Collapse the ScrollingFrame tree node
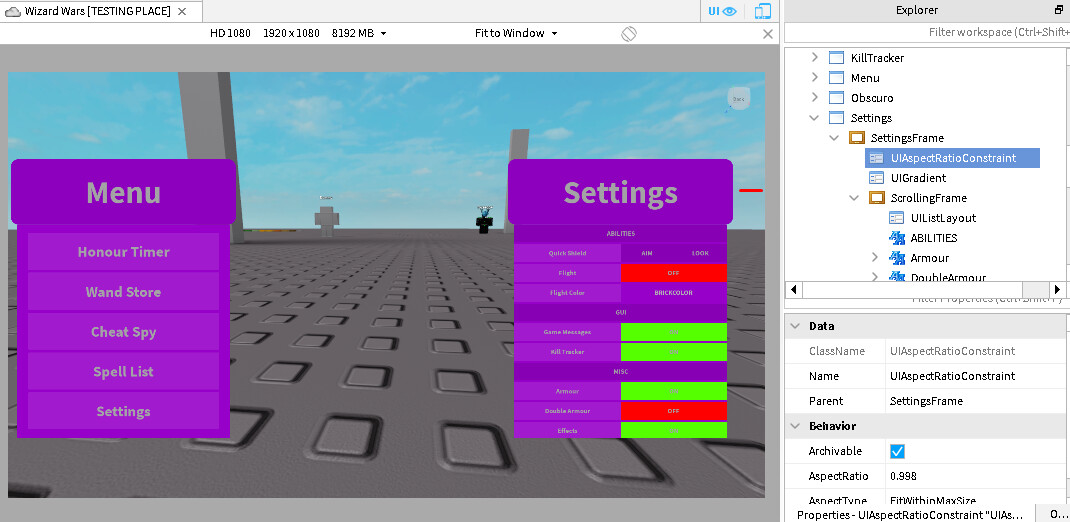The height and width of the screenshot is (522, 1070). pyautogui.click(x=854, y=198)
